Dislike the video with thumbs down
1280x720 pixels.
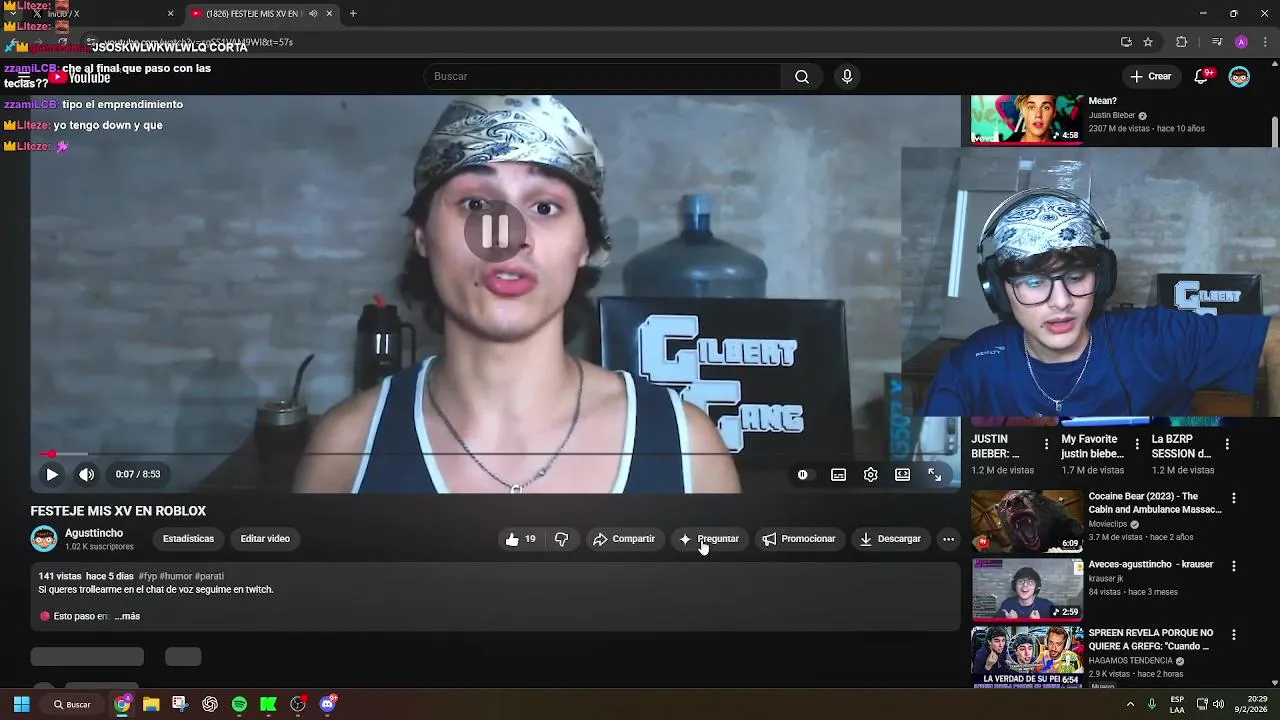click(x=561, y=539)
